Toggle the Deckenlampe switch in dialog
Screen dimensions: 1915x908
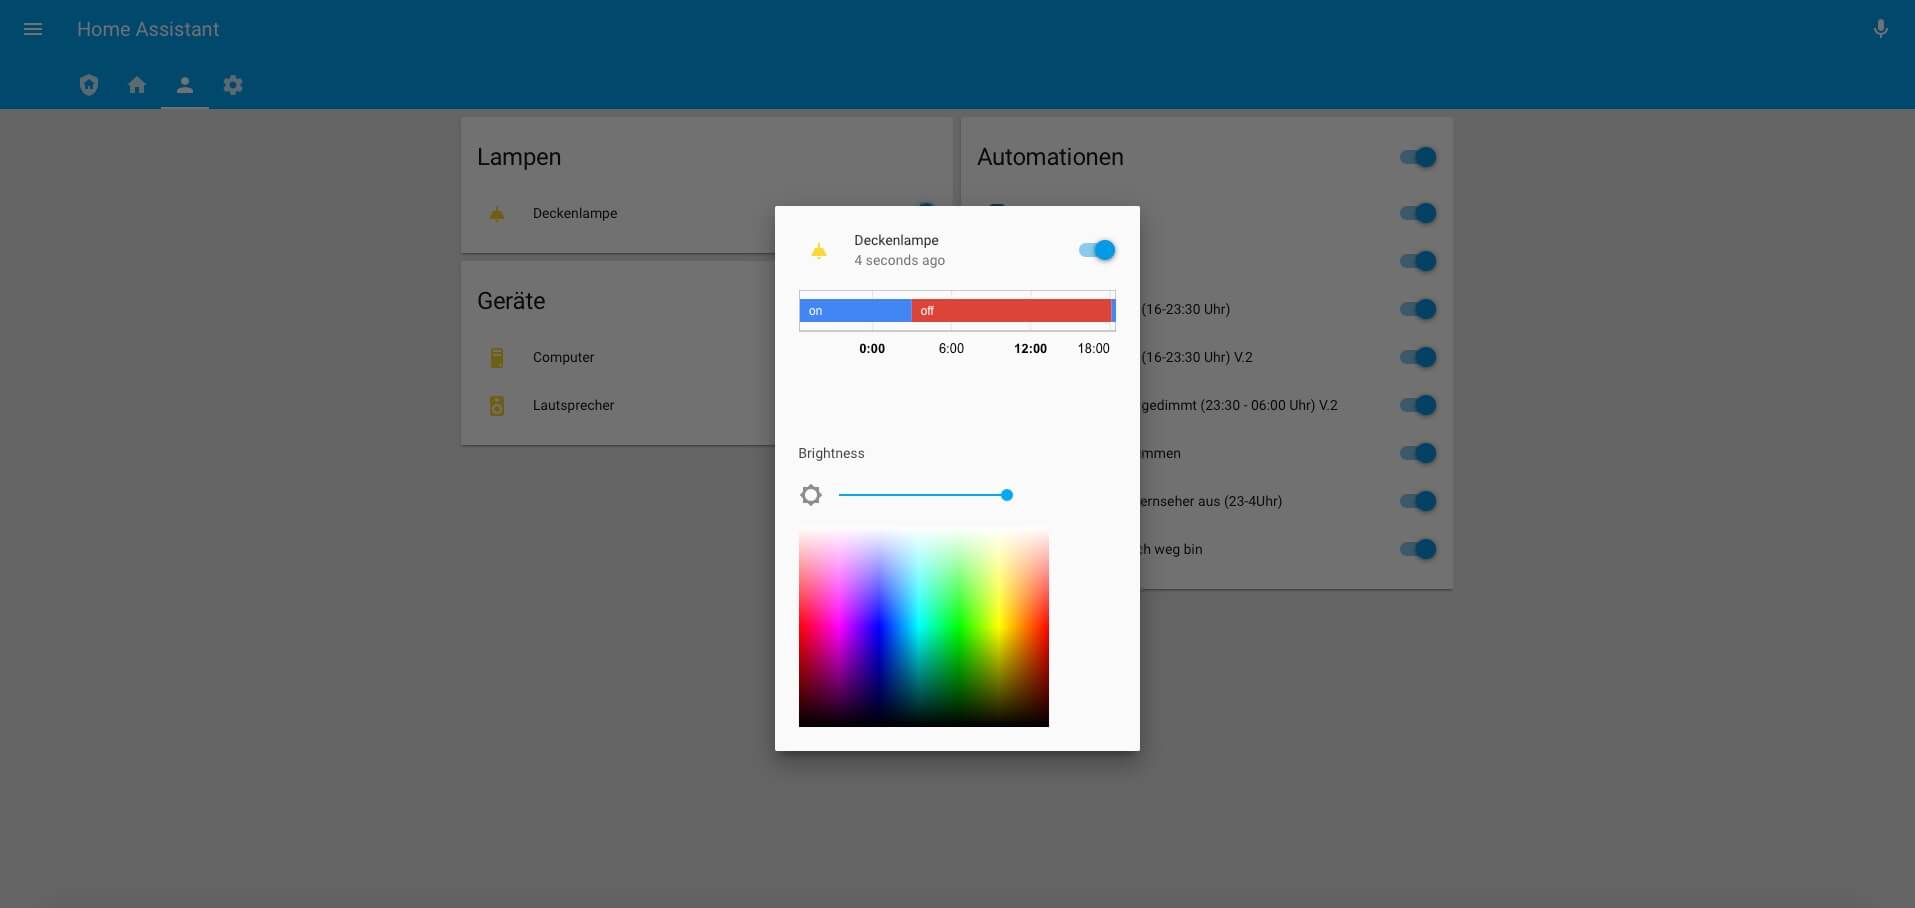1097,250
